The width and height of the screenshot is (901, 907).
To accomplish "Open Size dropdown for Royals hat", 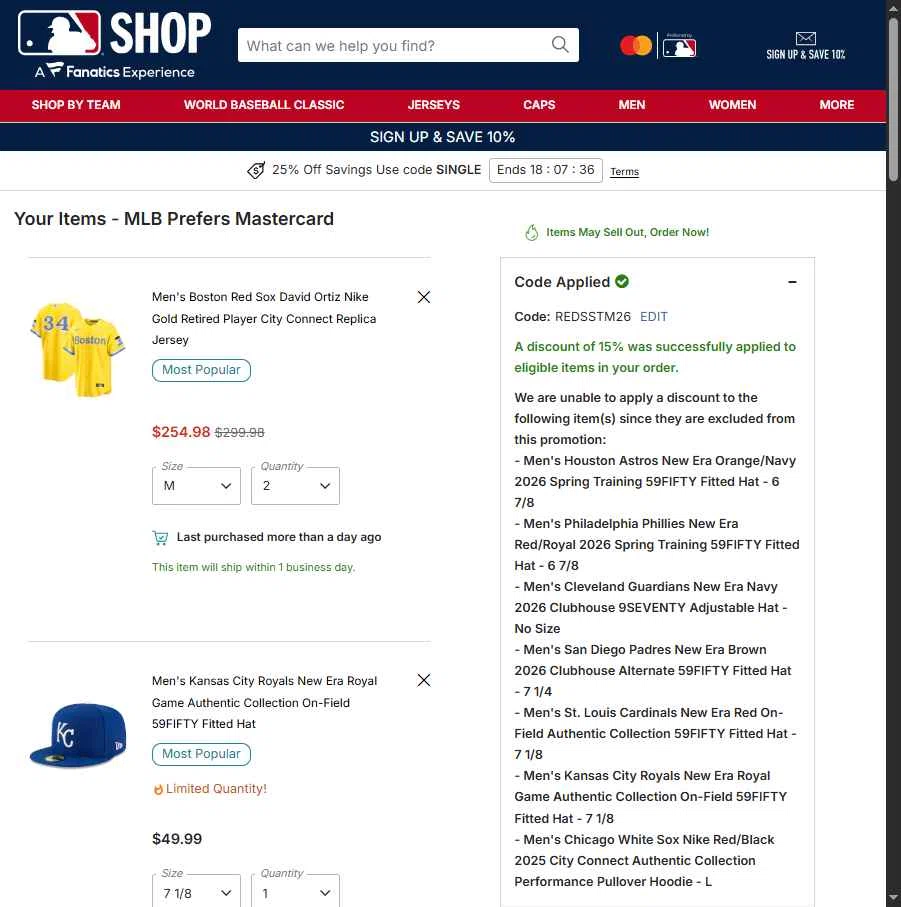I will pyautogui.click(x=196, y=891).
